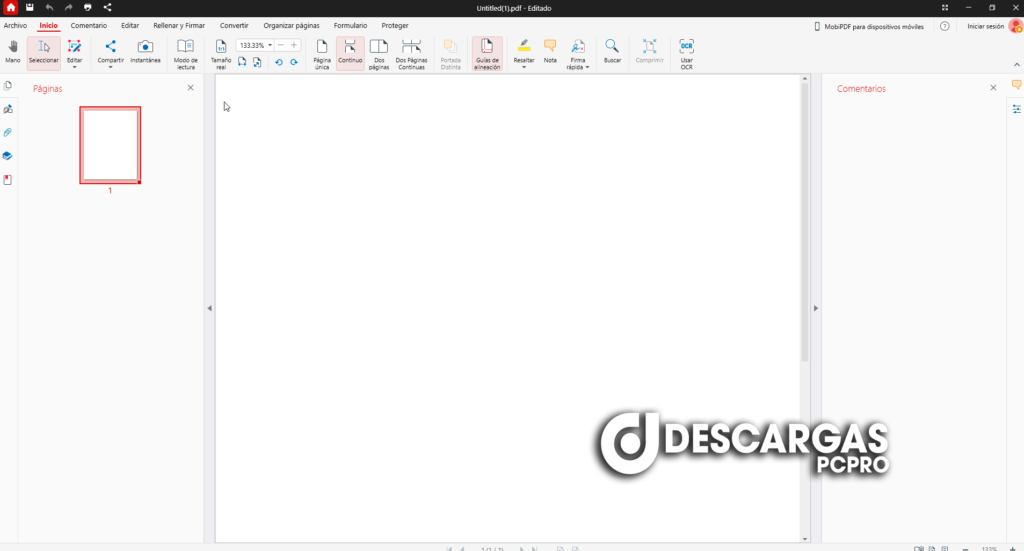This screenshot has width=1024, height=551.
Task: Open attachments panel via paperclip icon
Action: (8, 132)
